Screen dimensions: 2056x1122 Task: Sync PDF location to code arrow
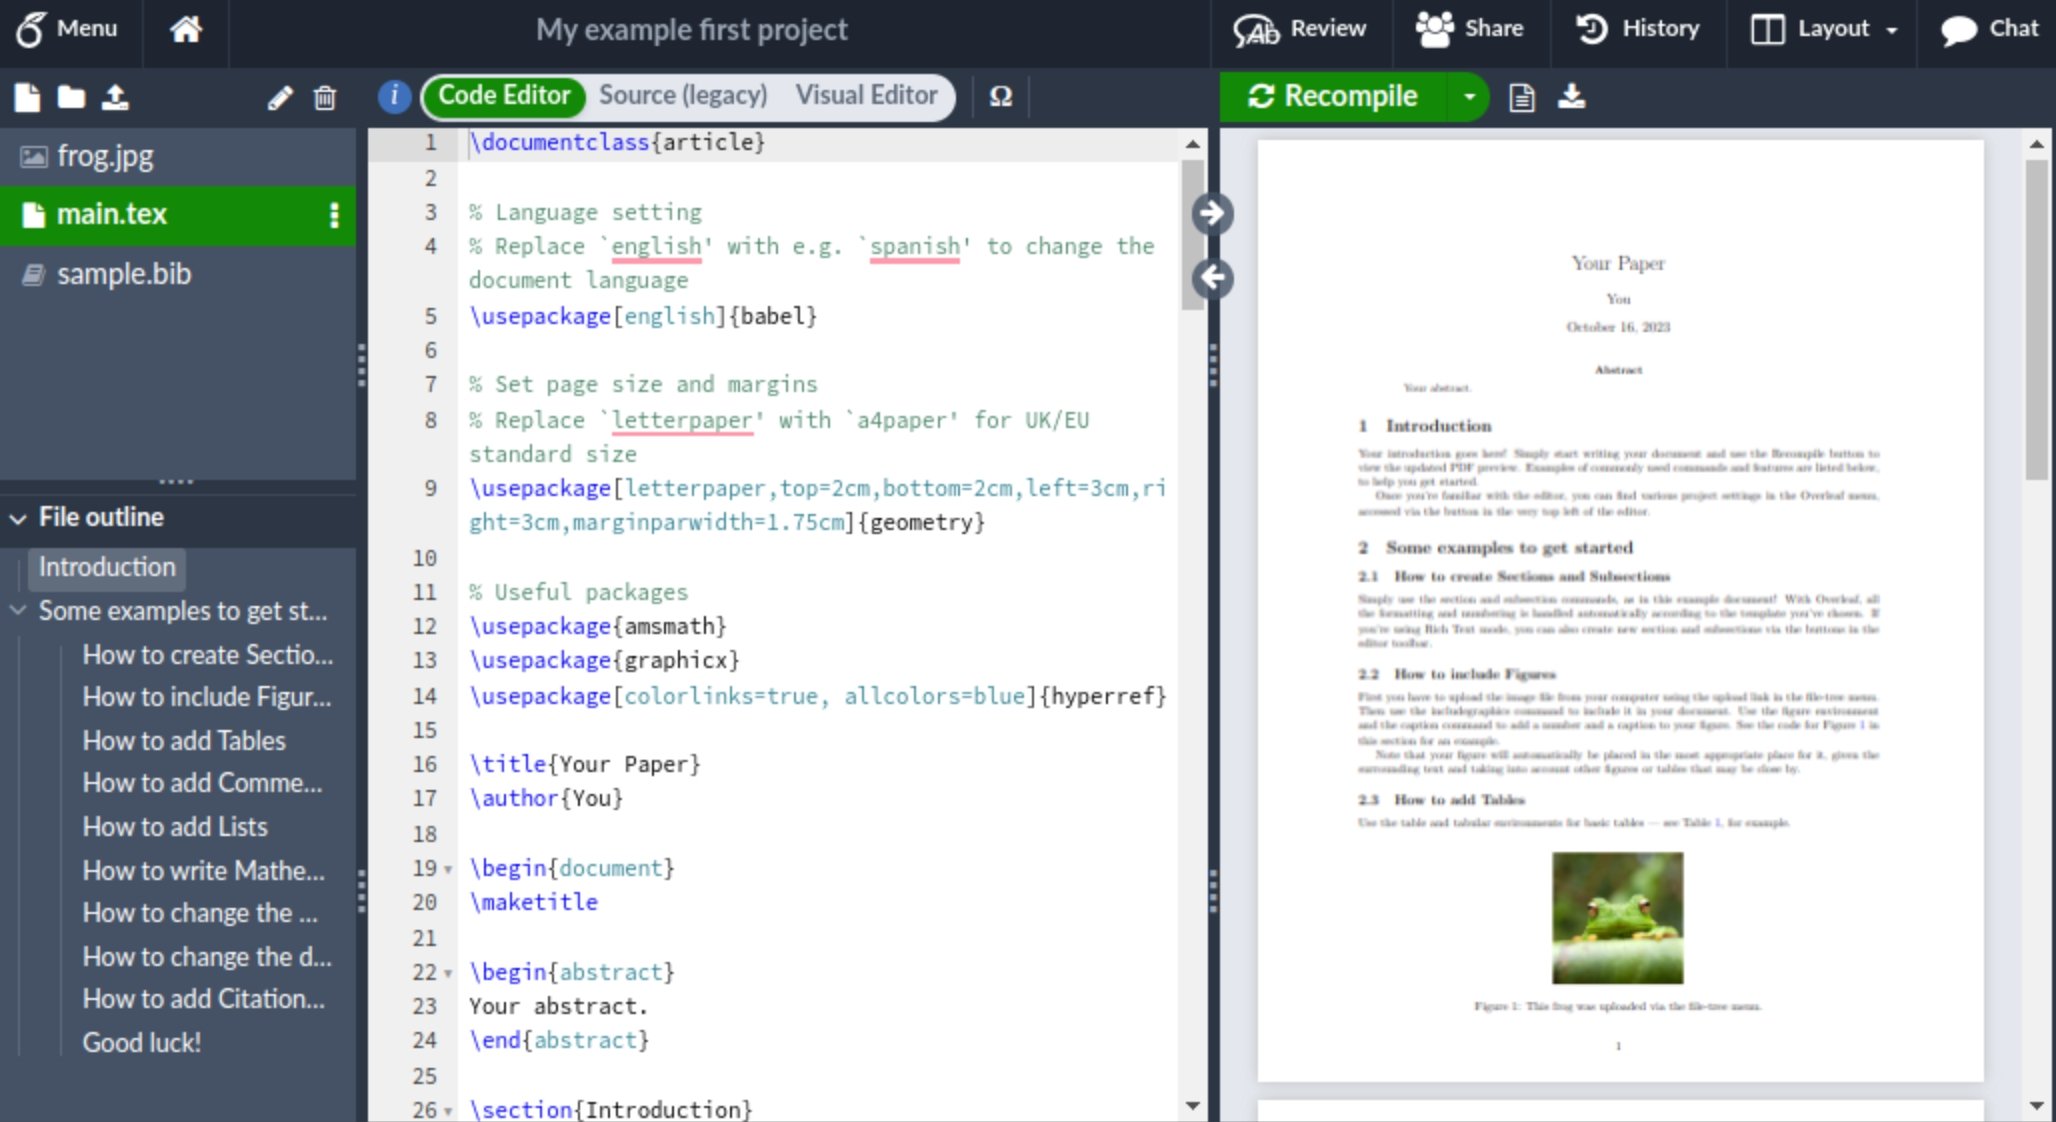[x=1212, y=277]
